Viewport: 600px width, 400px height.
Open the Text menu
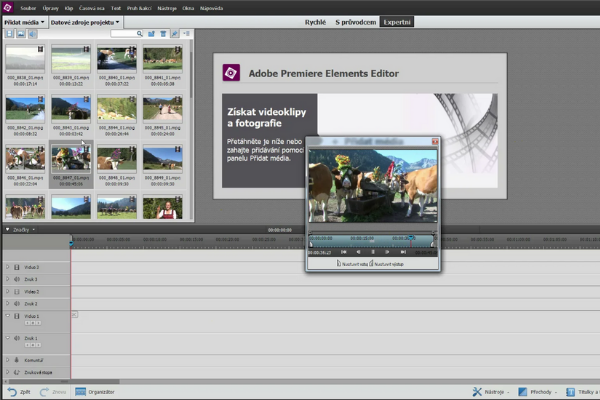116,8
